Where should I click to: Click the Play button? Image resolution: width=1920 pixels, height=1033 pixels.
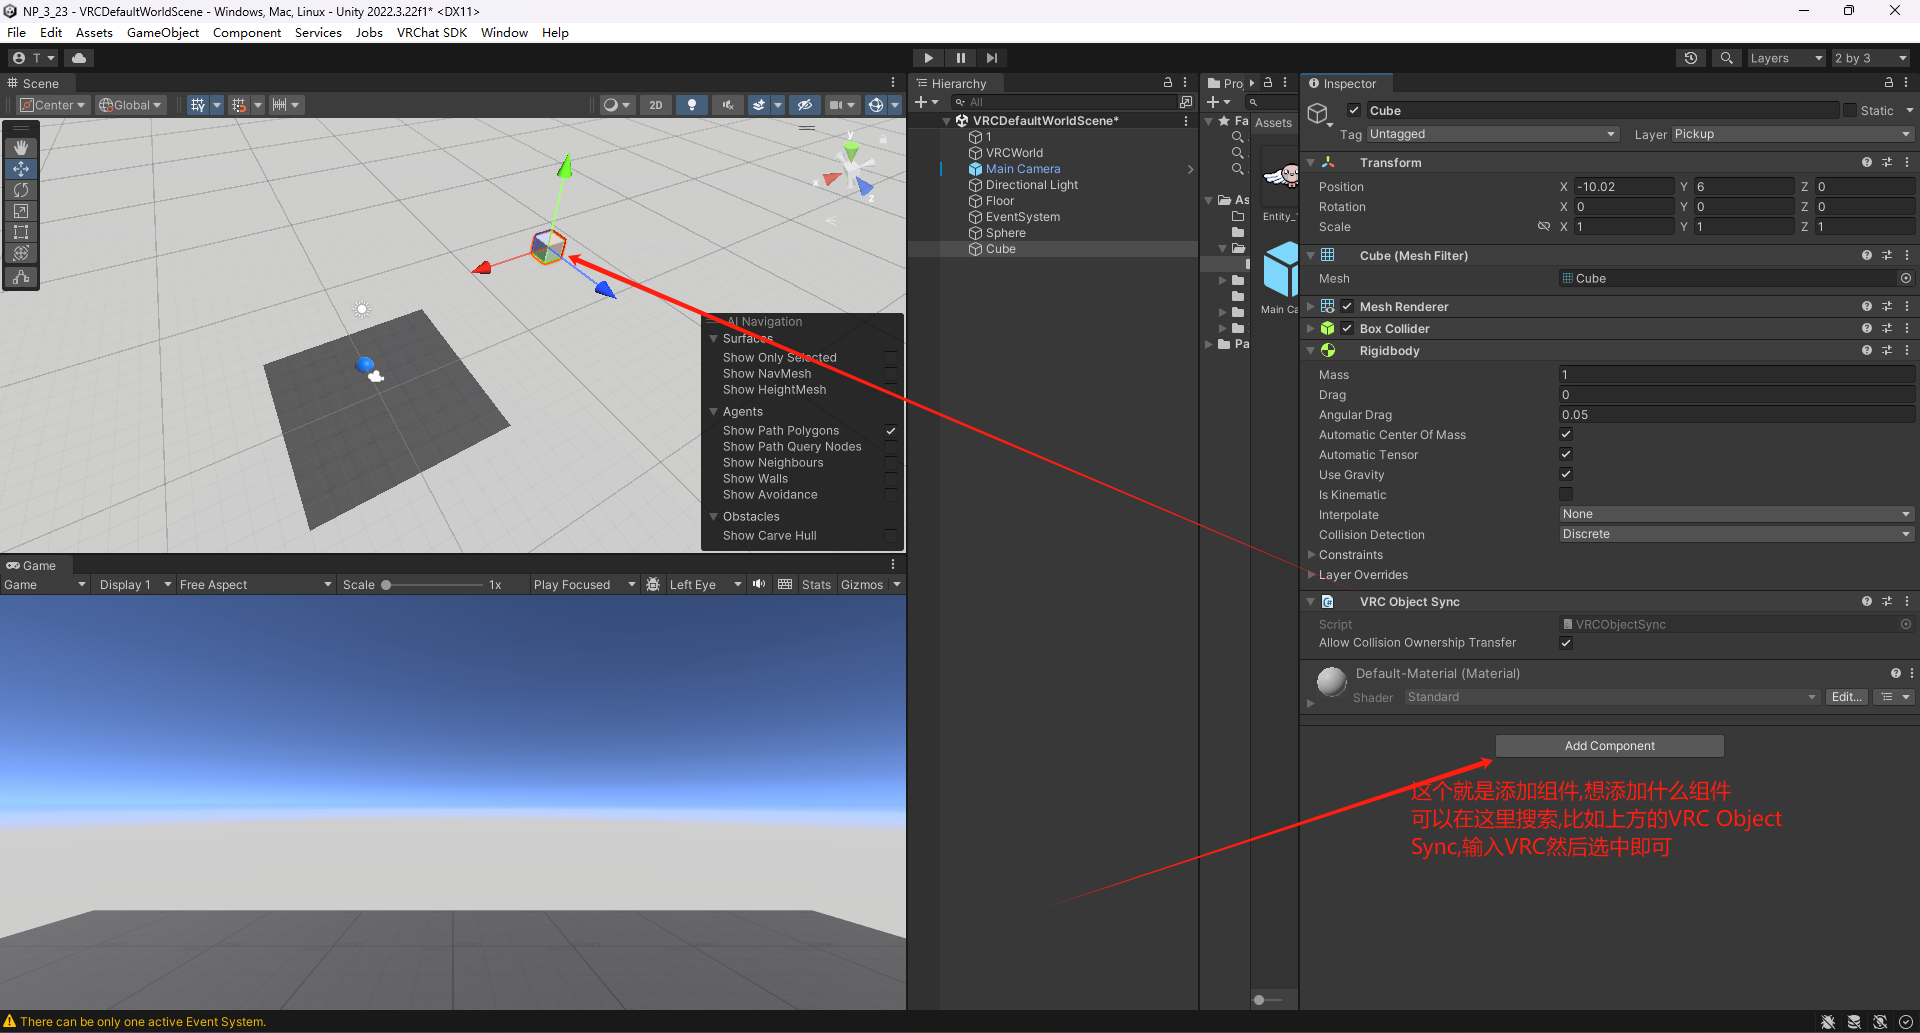(928, 58)
